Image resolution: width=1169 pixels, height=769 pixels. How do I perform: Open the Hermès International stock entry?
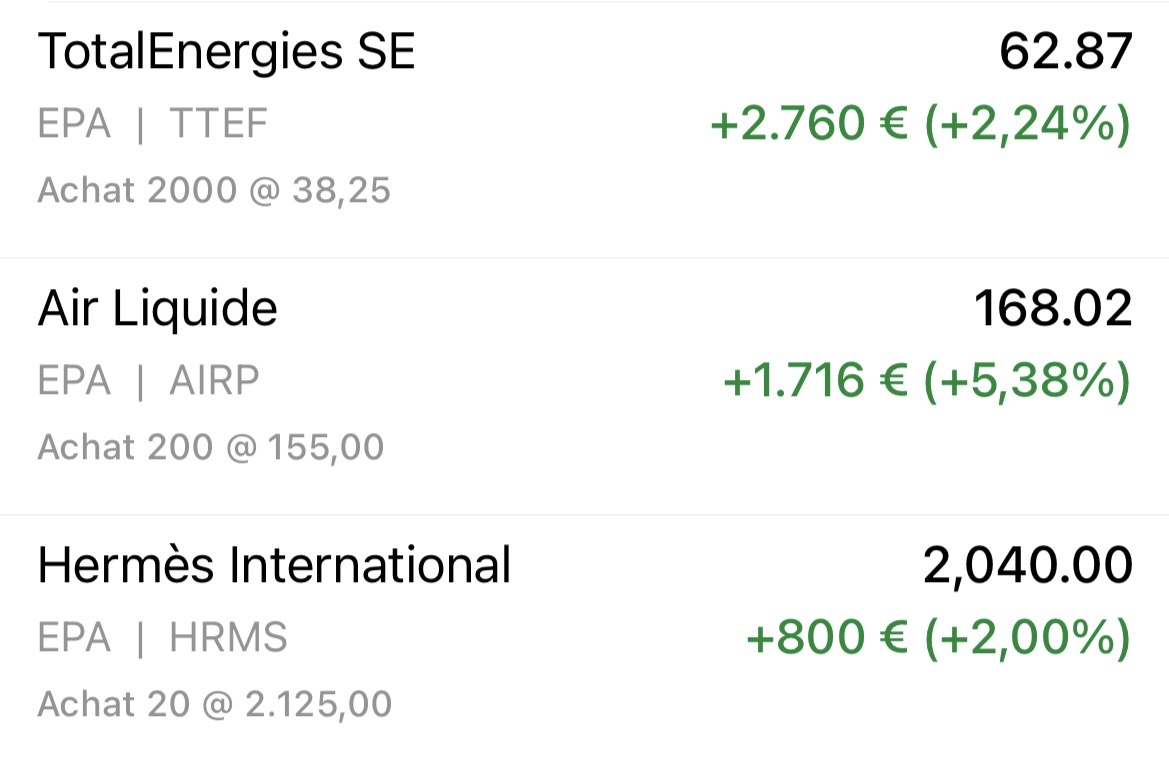(x=274, y=565)
